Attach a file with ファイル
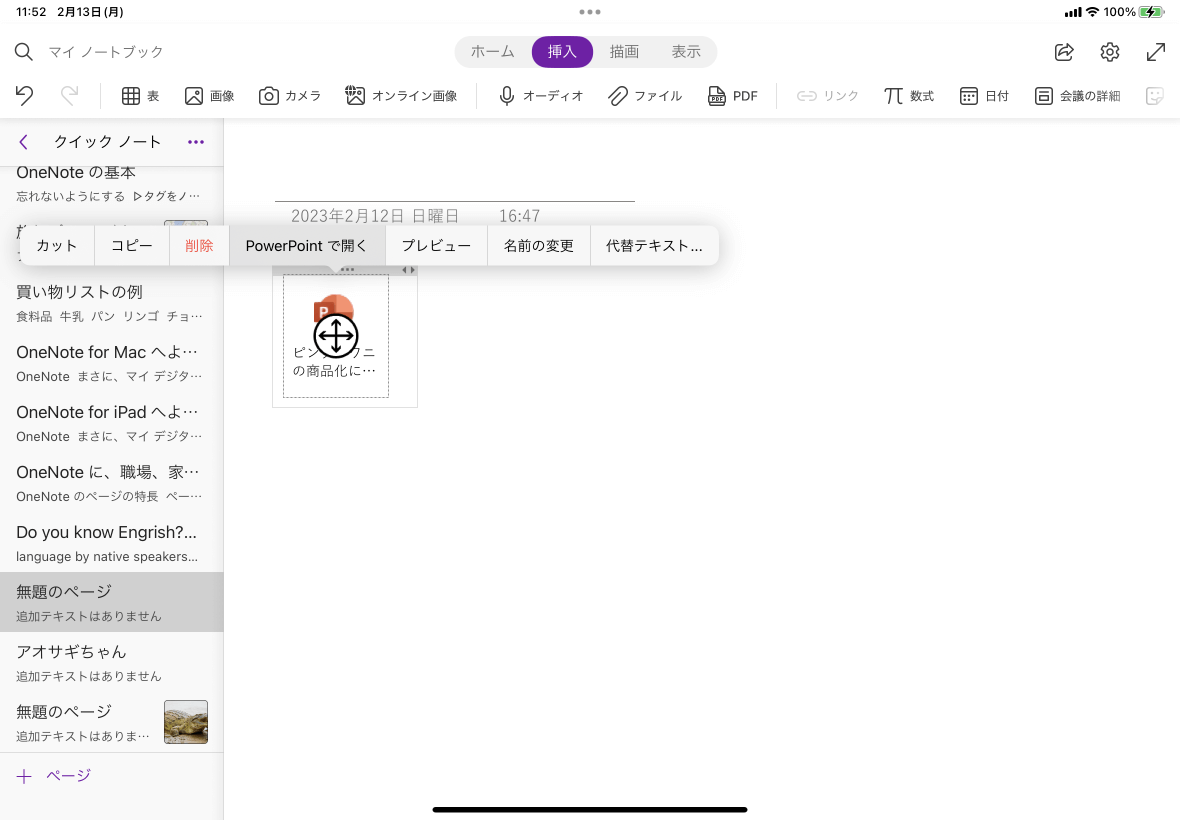1180x820 pixels. (645, 96)
